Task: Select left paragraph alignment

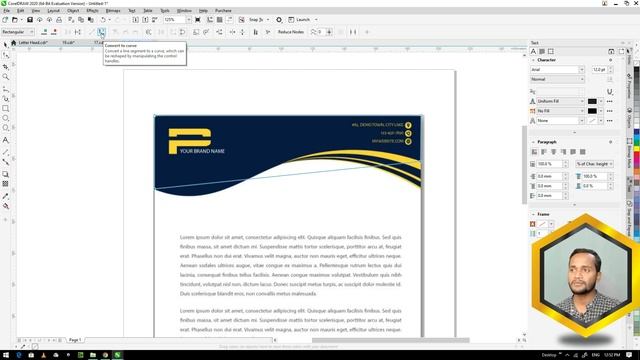Action: [544, 152]
